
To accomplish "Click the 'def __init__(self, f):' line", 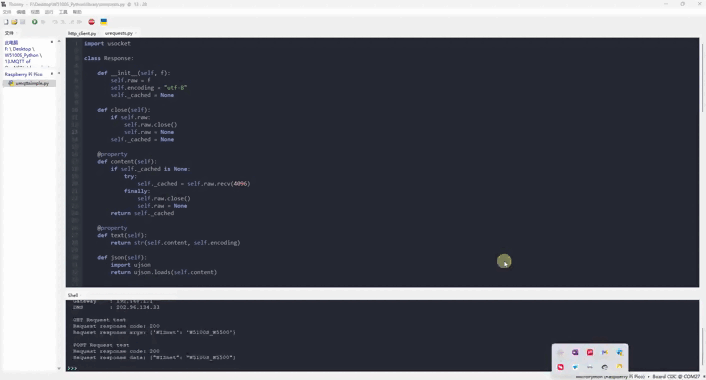I will tap(134, 73).
